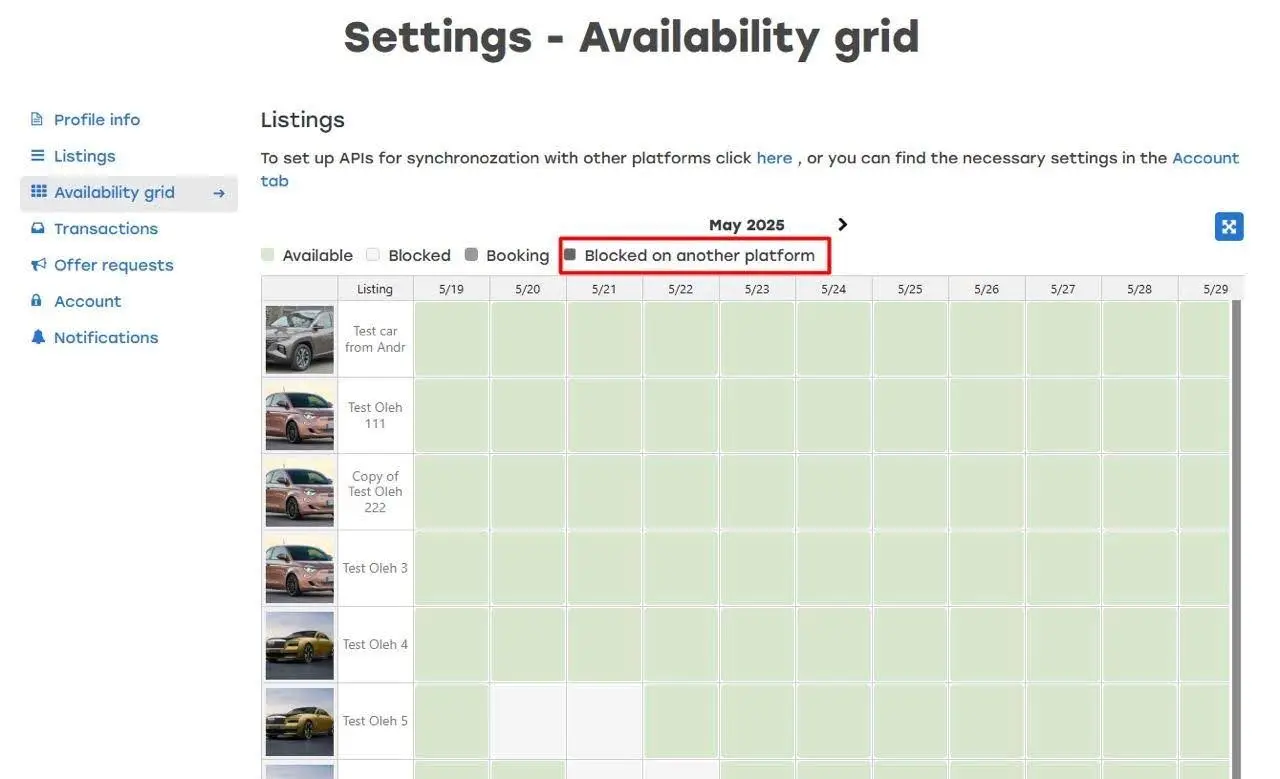1280x779 pixels.
Task: Click the blue fullscreen expand icon
Action: click(1228, 226)
